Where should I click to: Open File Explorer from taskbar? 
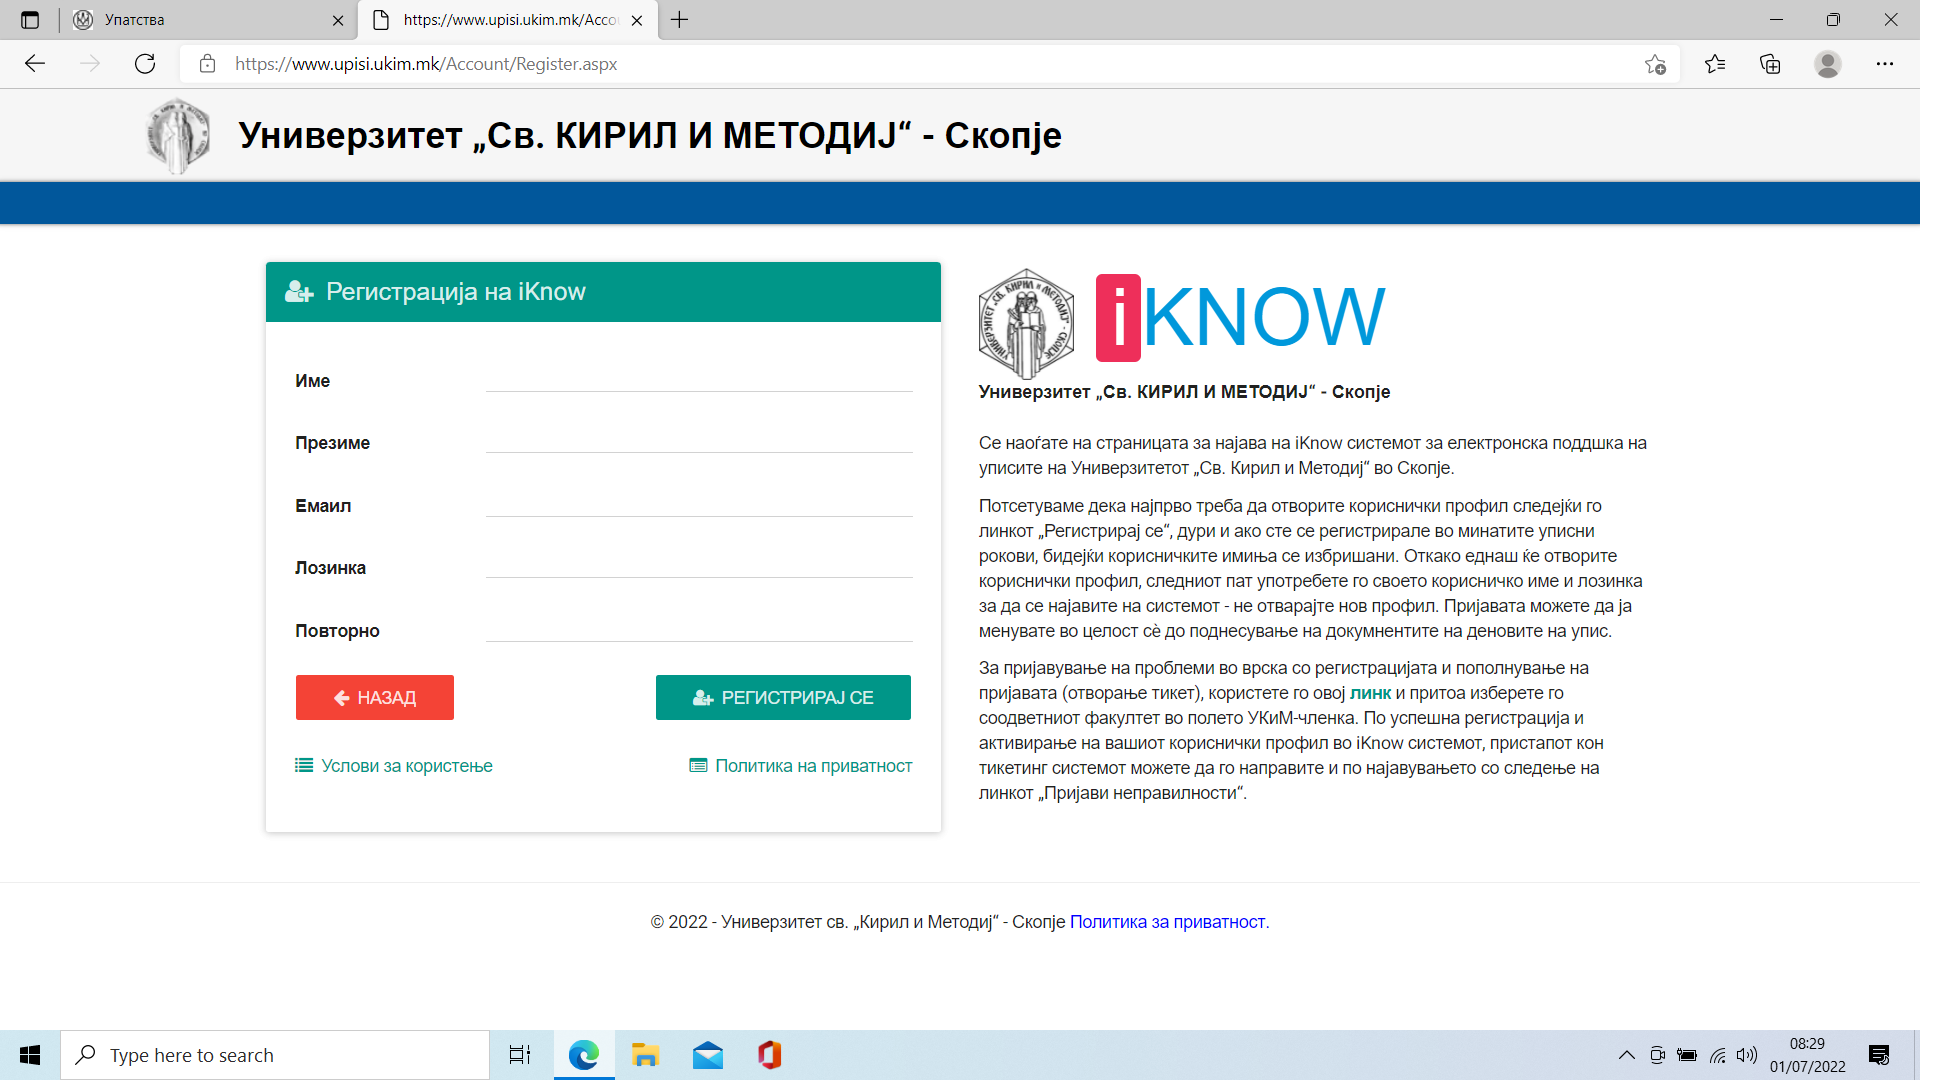(645, 1055)
